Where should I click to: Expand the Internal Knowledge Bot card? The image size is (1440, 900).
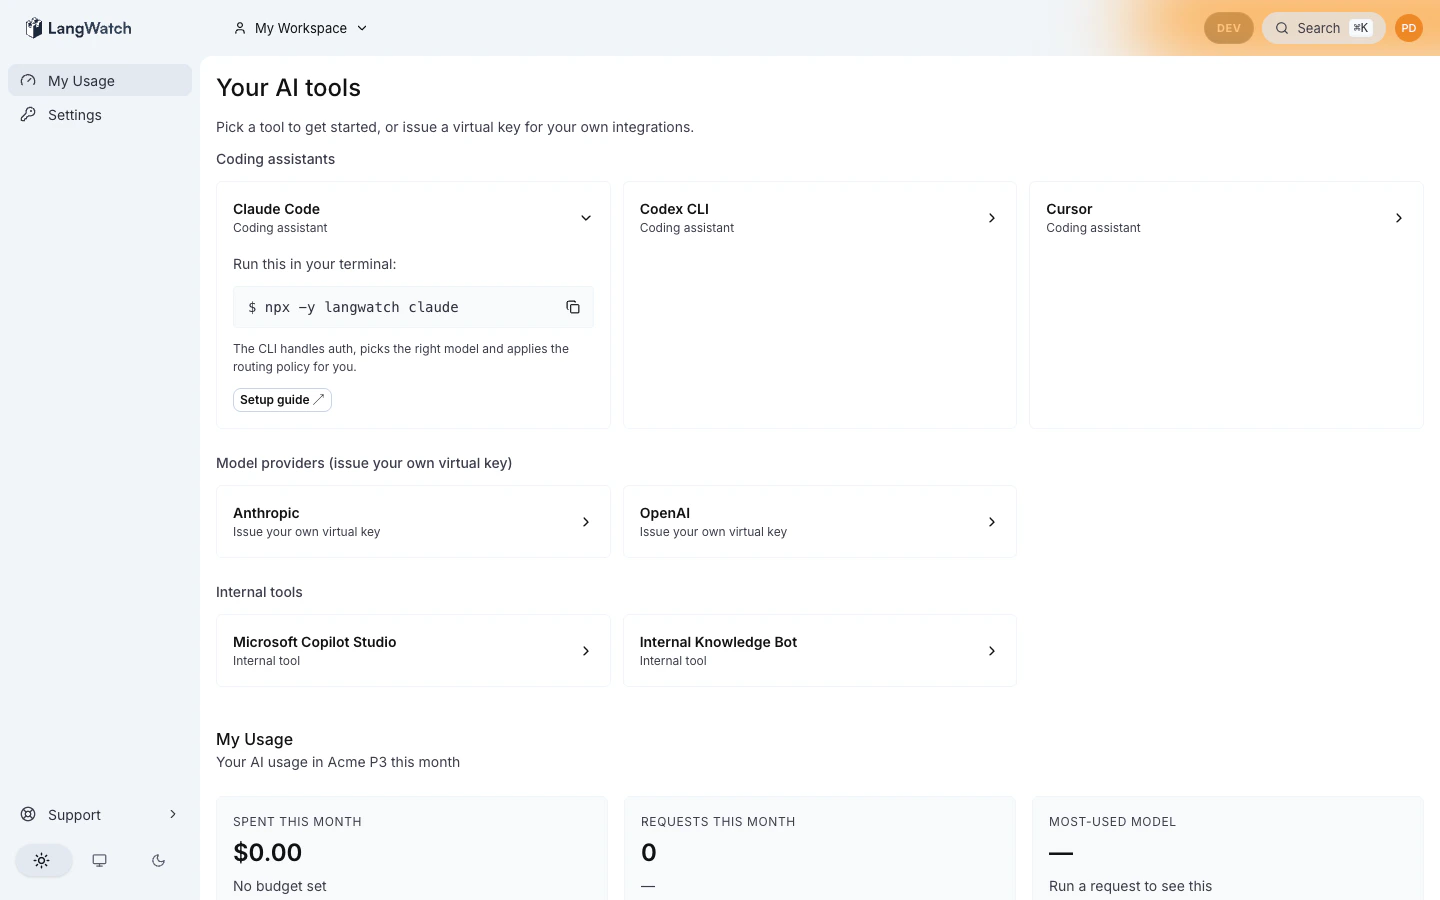[992, 651]
